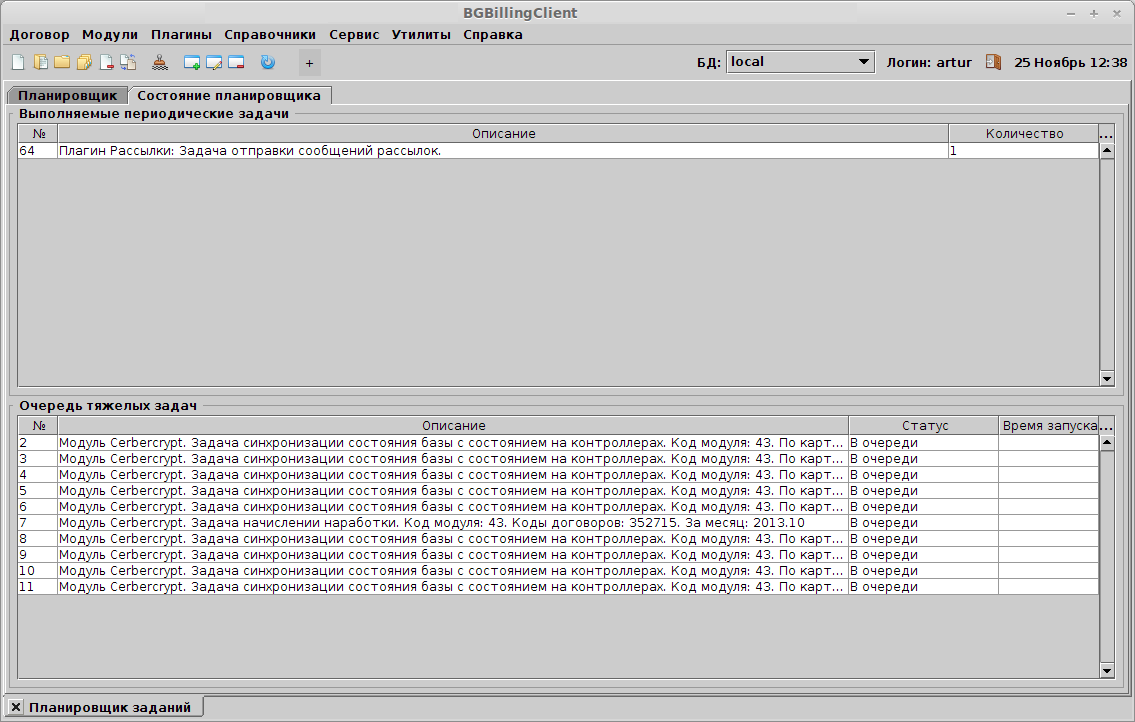Click the + button on the toolbar

(x=308, y=62)
